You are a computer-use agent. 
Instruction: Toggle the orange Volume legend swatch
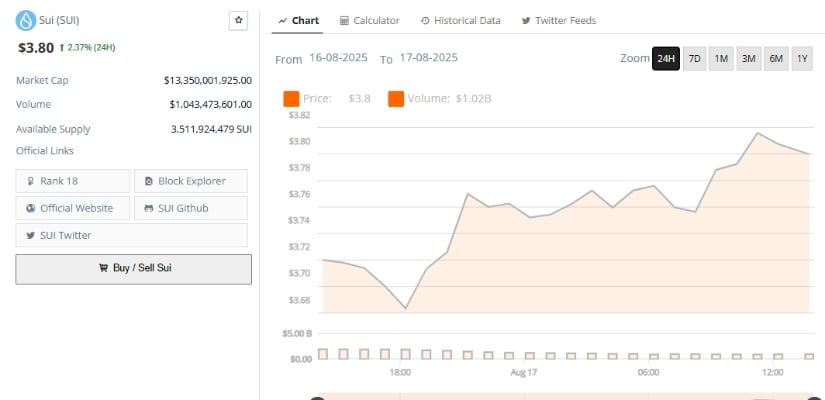point(396,98)
